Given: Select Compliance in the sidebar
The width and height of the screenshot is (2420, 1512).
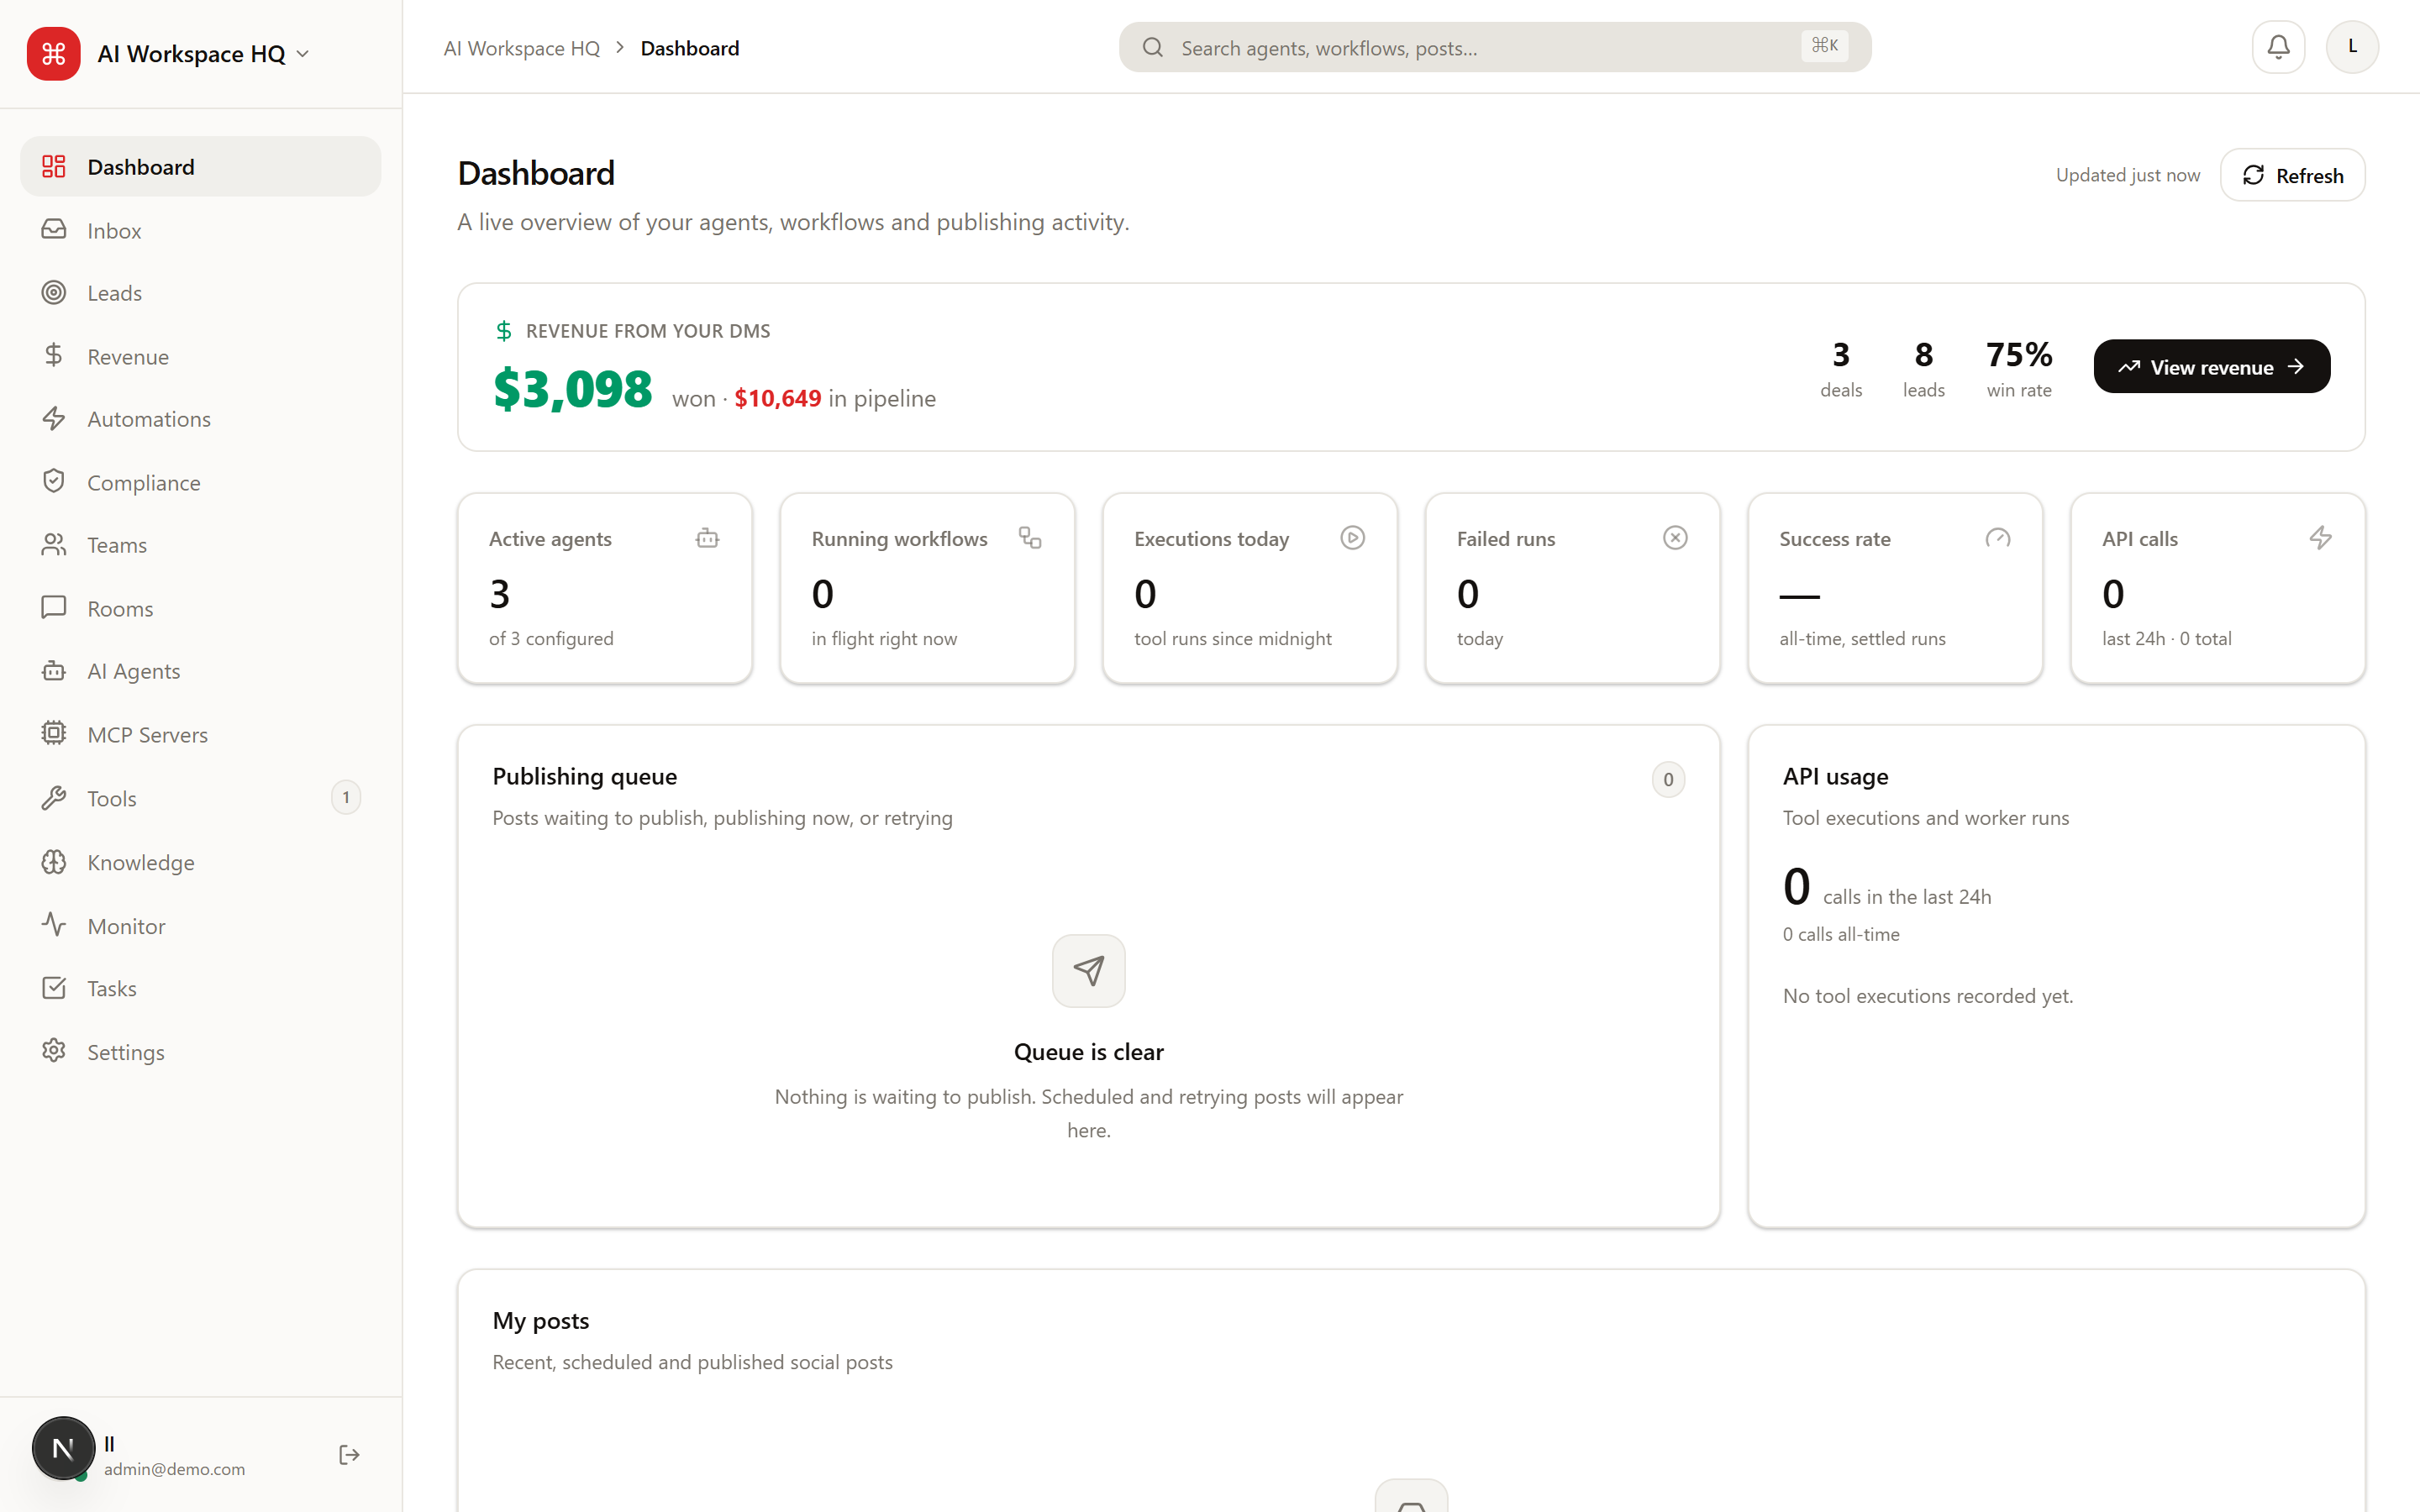Looking at the screenshot, I should (200, 483).
